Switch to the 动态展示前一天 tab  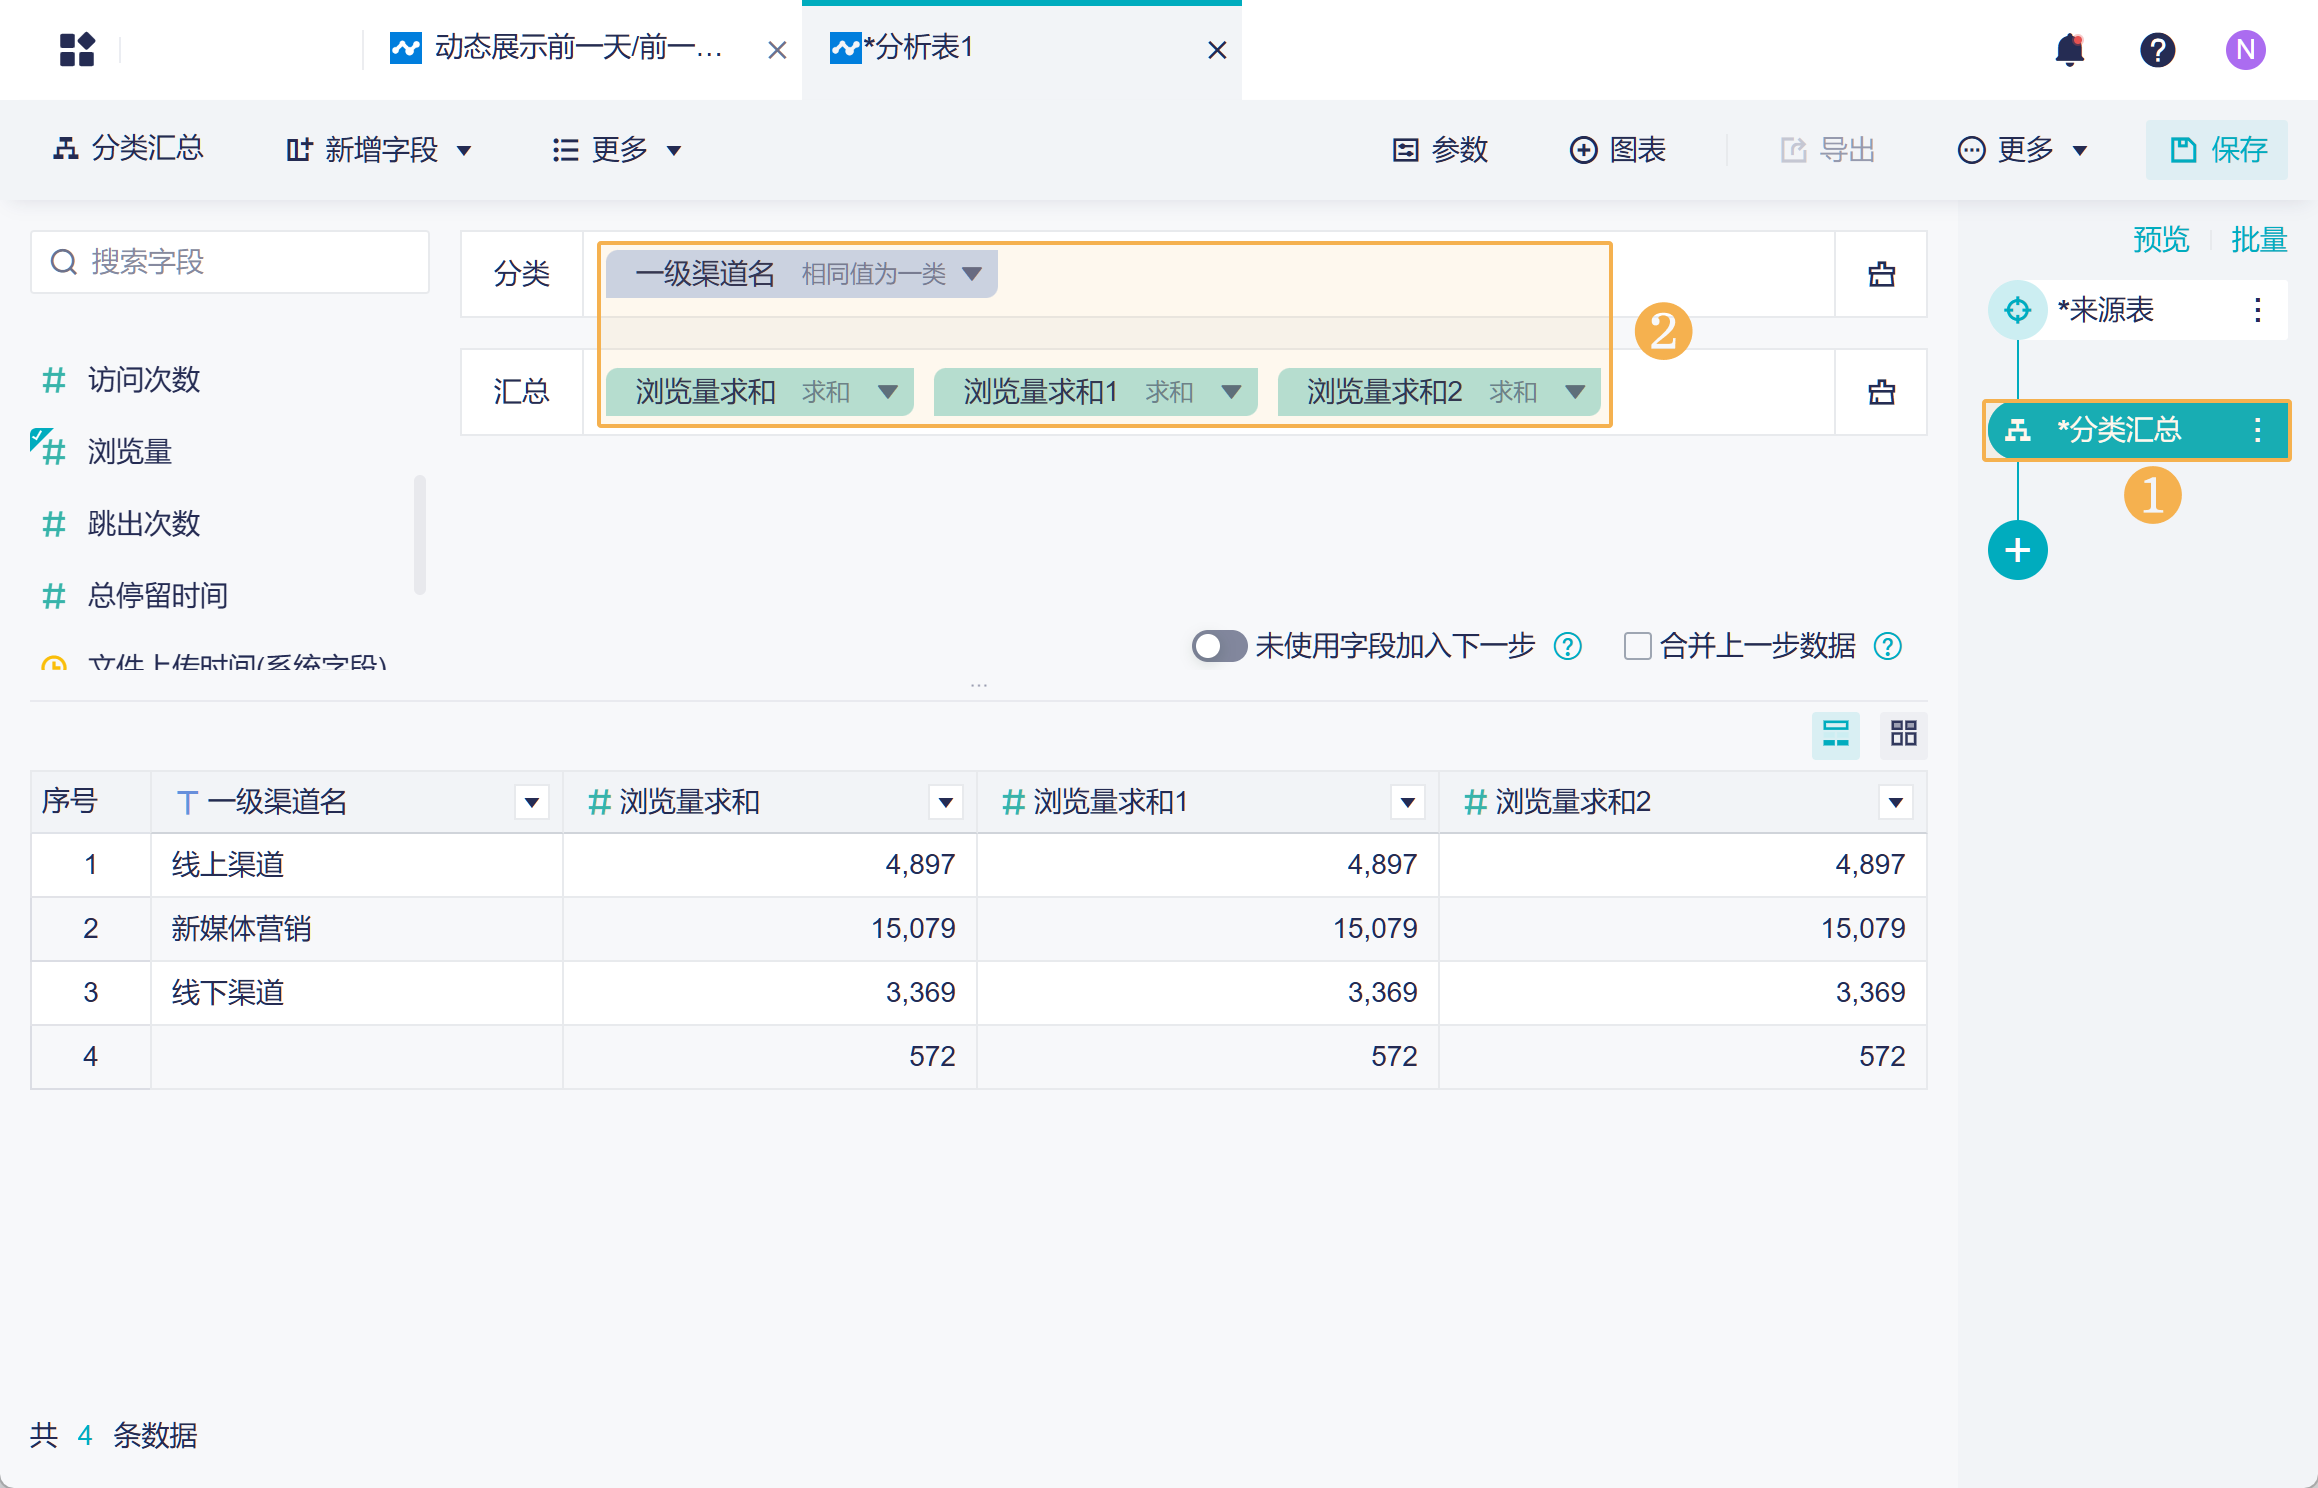coord(577,48)
